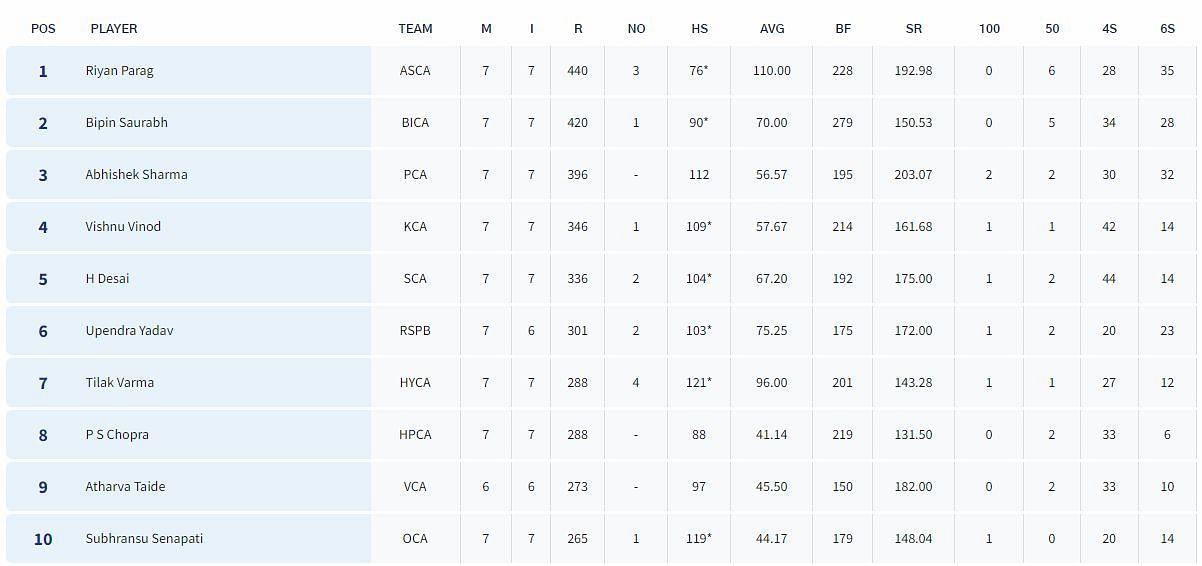1202x566 pixels.
Task: Sort by the 6S column header
Action: pos(1167,29)
